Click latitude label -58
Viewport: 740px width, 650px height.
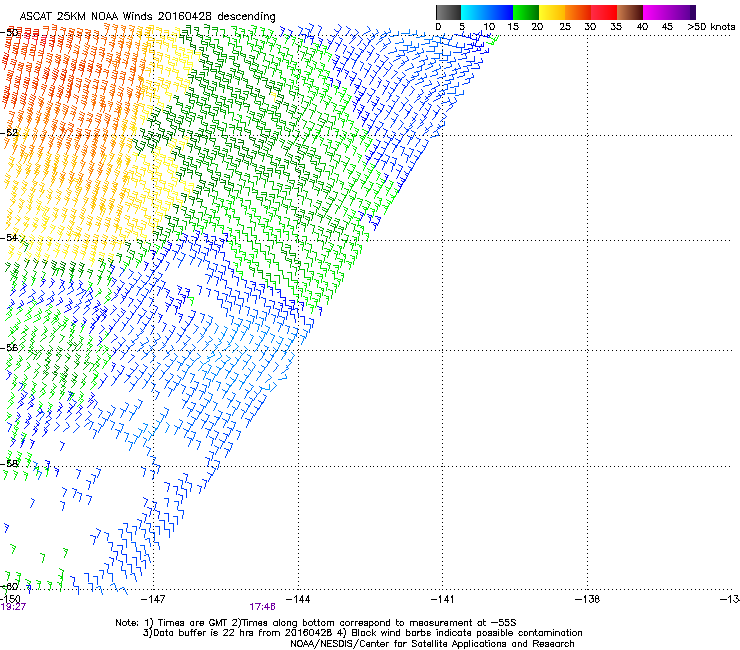pyautogui.click(x=9, y=464)
